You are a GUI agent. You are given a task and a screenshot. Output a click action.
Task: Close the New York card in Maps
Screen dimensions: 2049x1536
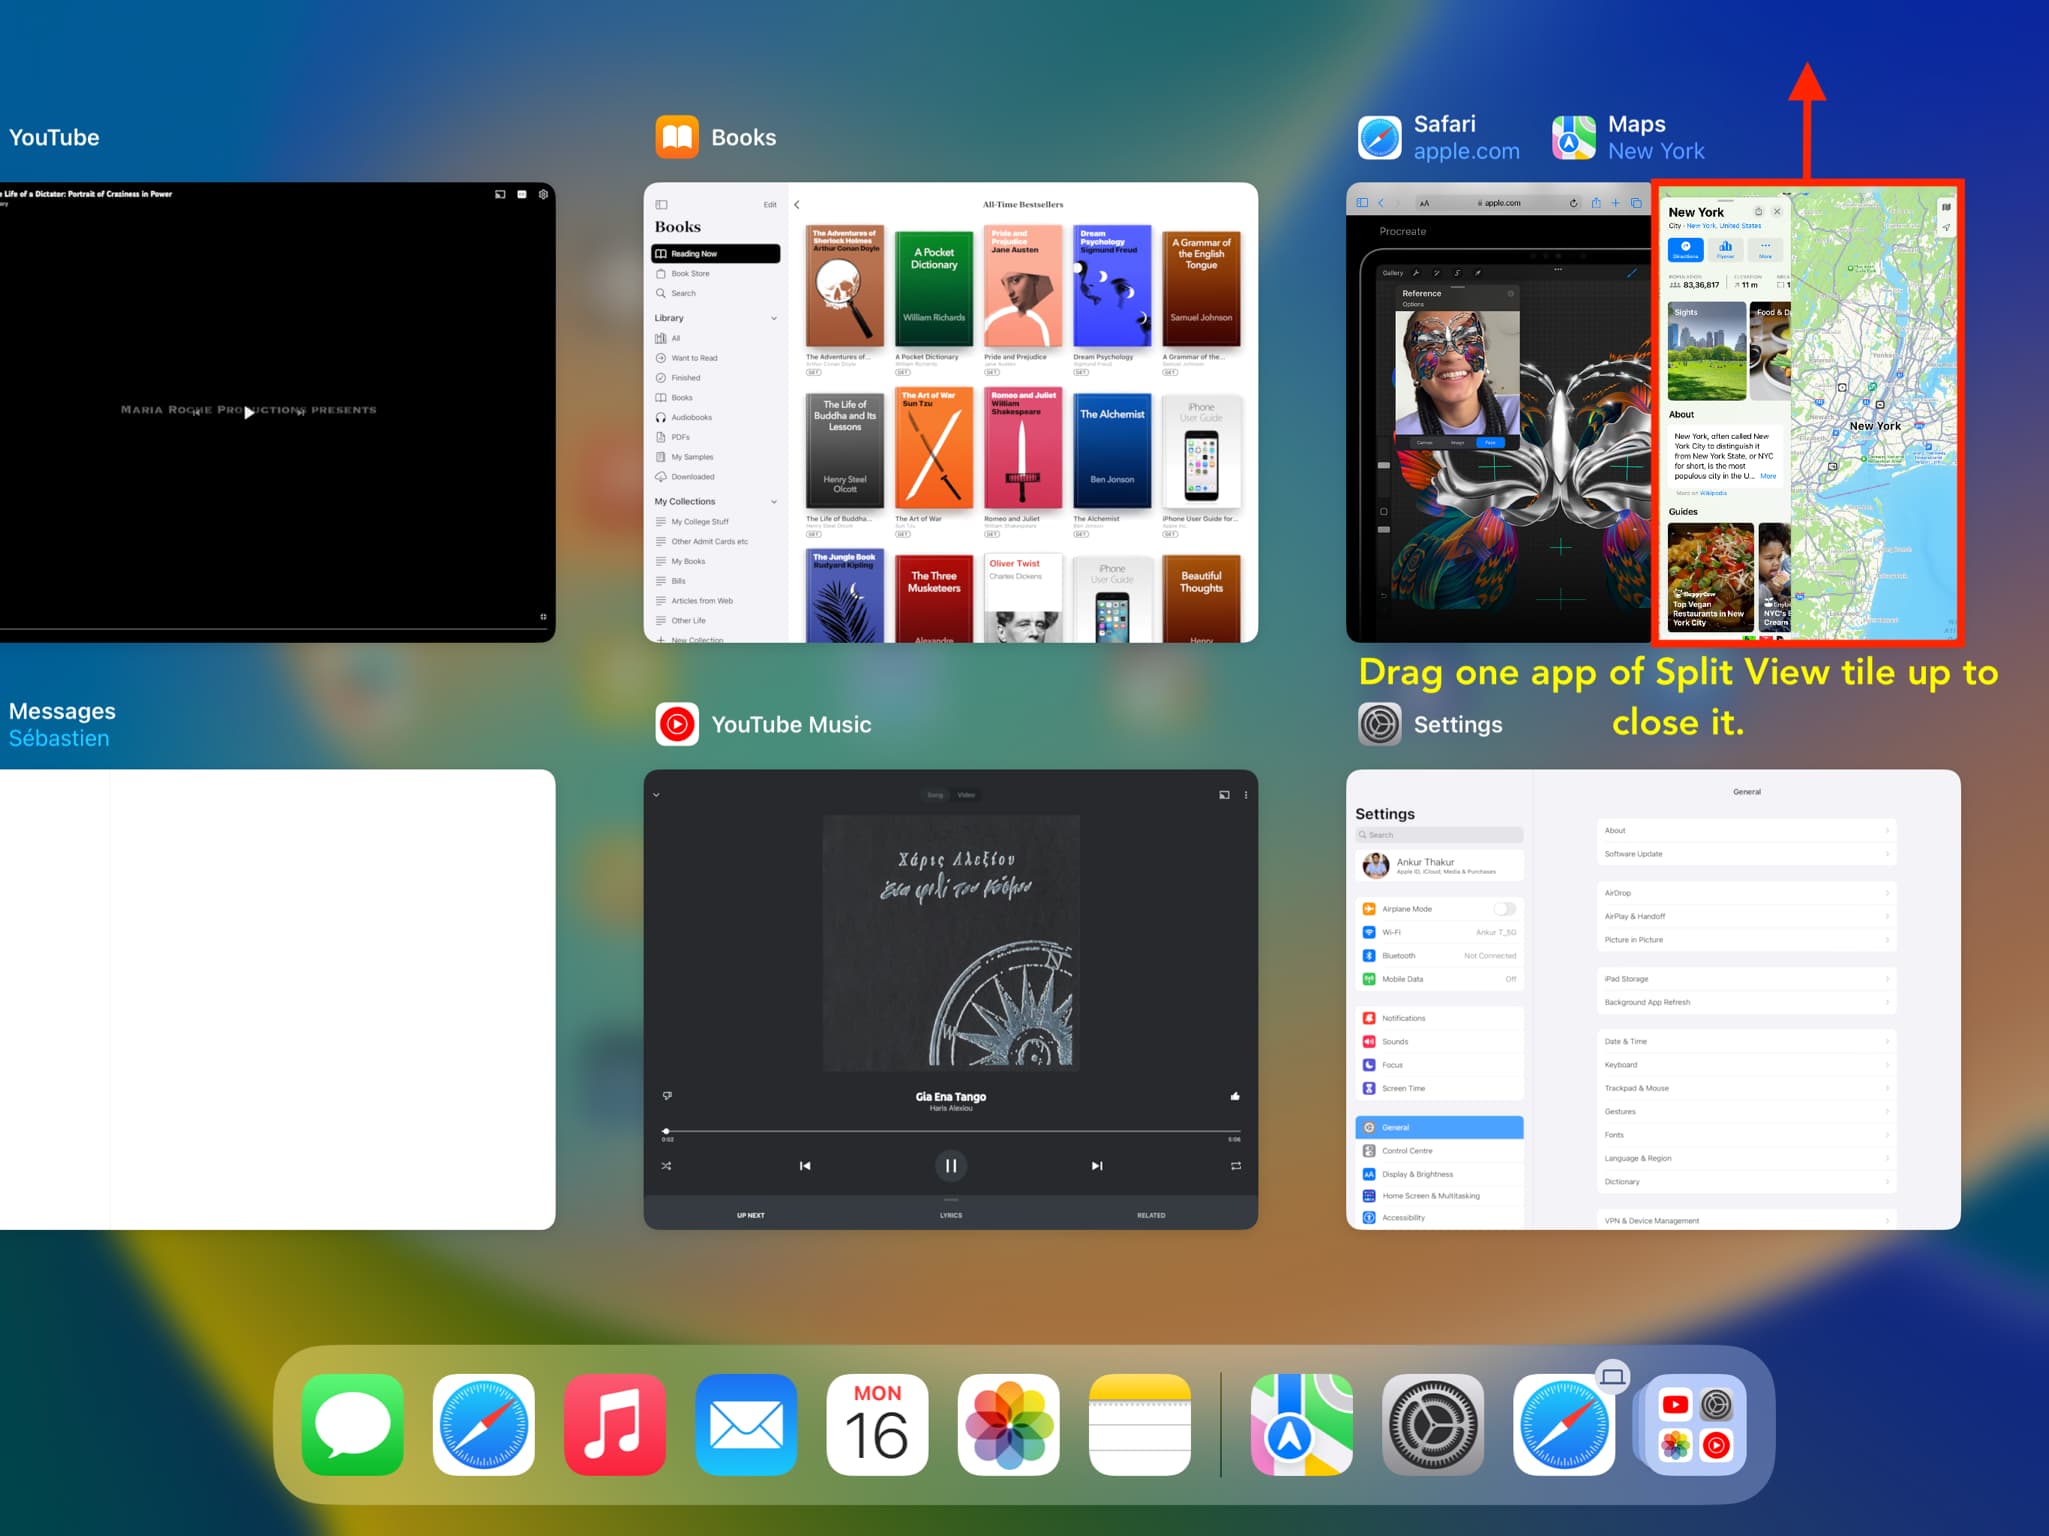[x=1777, y=212]
